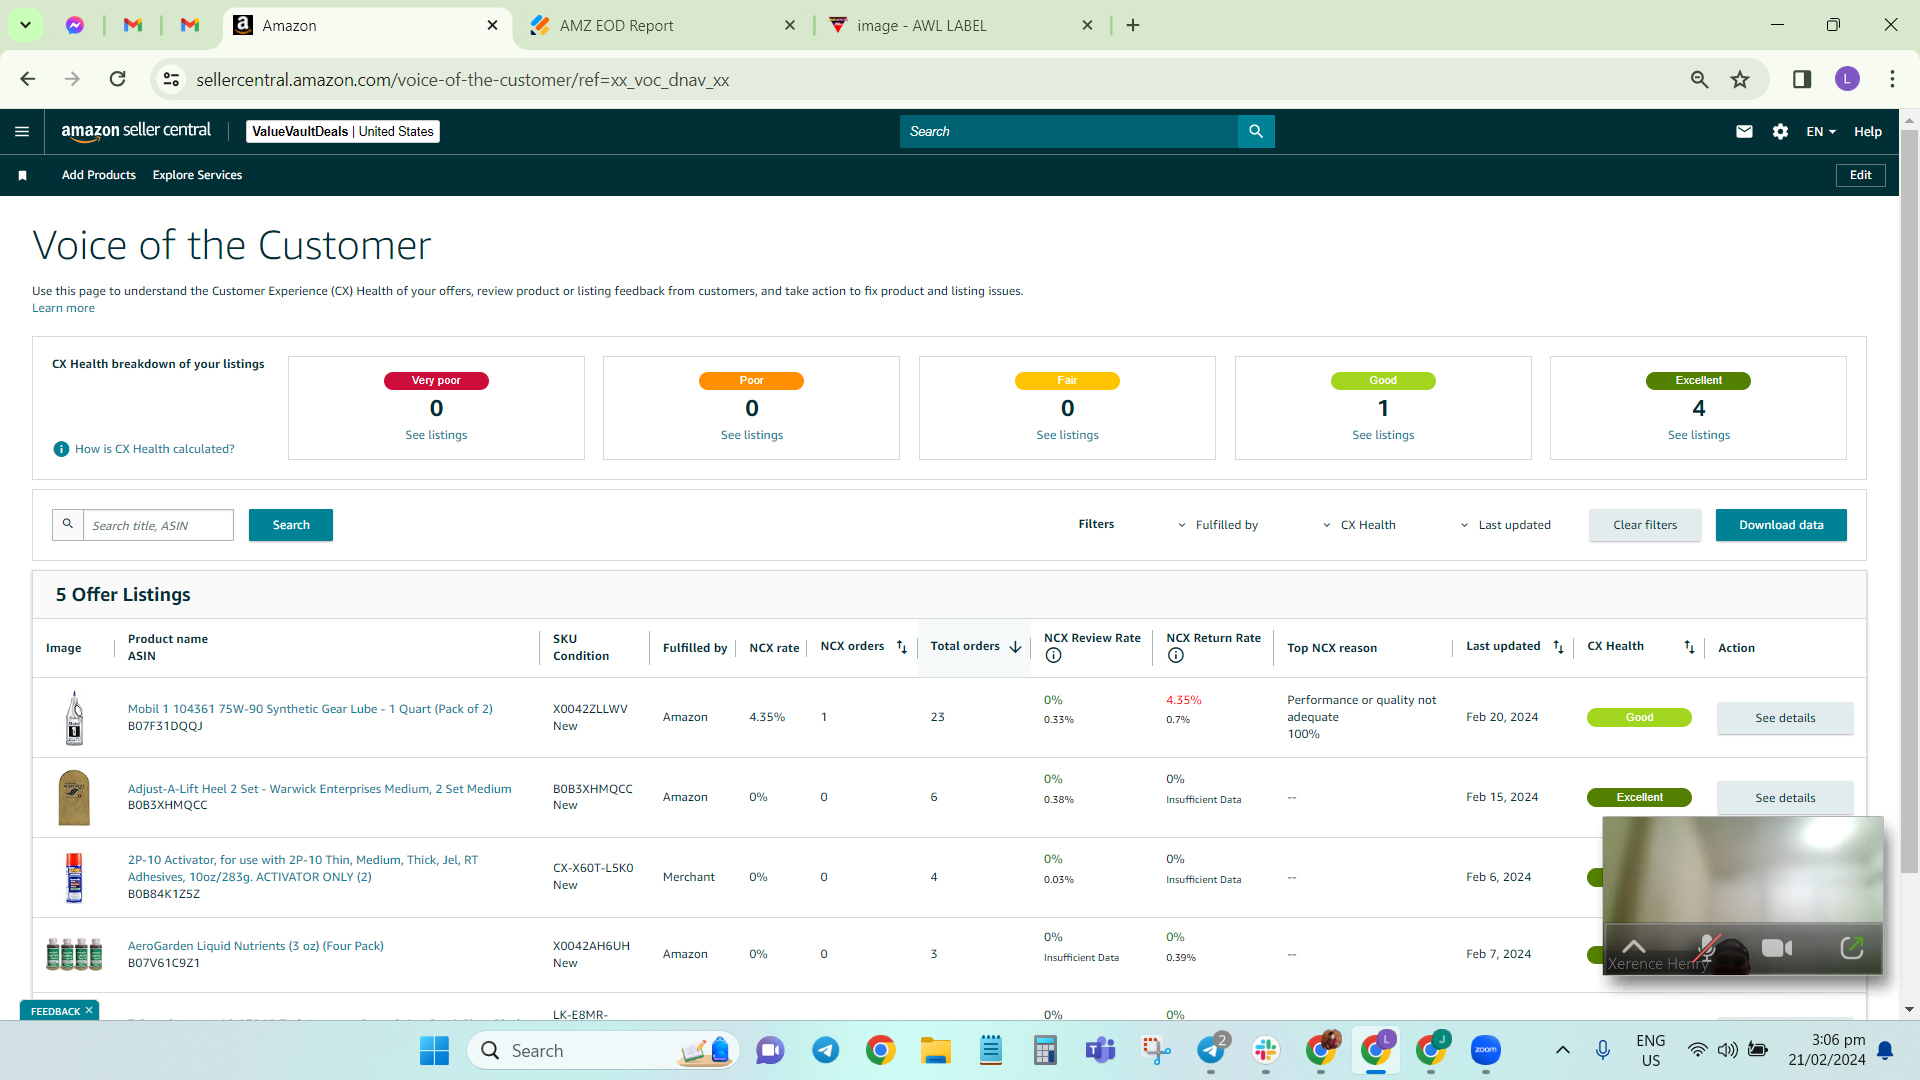Click the 2P-10 Activator product thumbnail
Image resolution: width=1920 pixels, height=1080 pixels.
[74, 878]
